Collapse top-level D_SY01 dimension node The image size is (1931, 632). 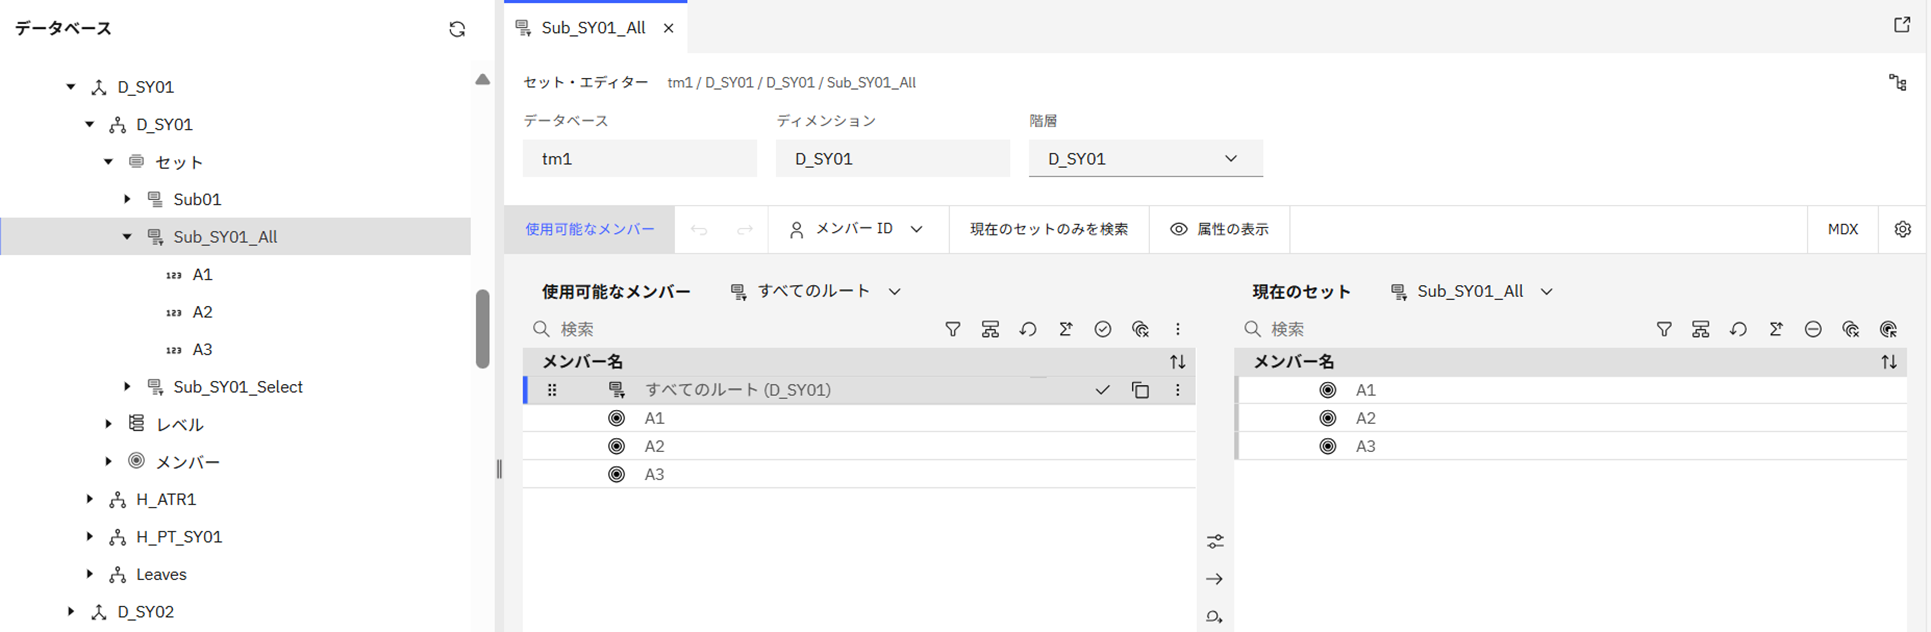coord(71,87)
